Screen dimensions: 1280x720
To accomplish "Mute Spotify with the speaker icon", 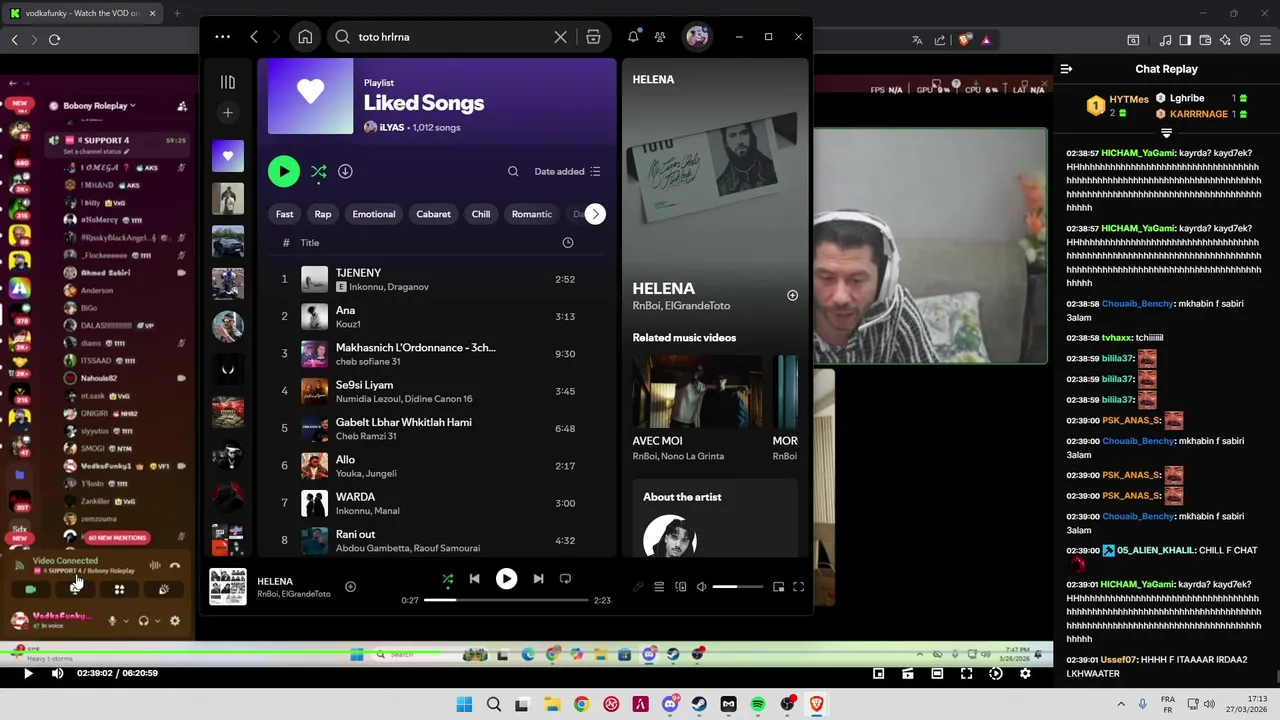I will [701, 587].
